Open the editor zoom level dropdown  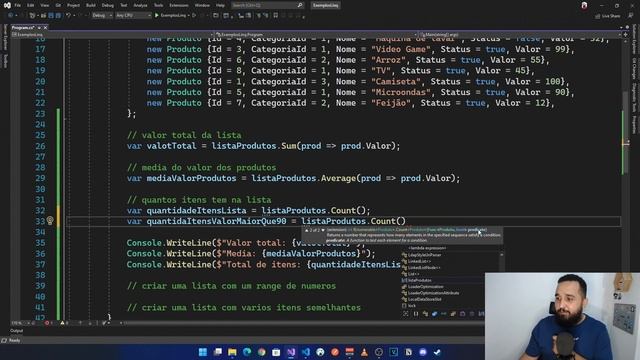pos(20,323)
